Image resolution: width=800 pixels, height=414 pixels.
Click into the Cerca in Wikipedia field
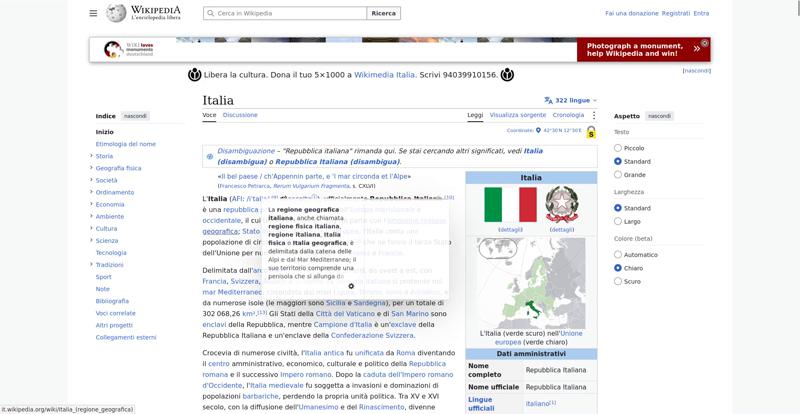[285, 13]
